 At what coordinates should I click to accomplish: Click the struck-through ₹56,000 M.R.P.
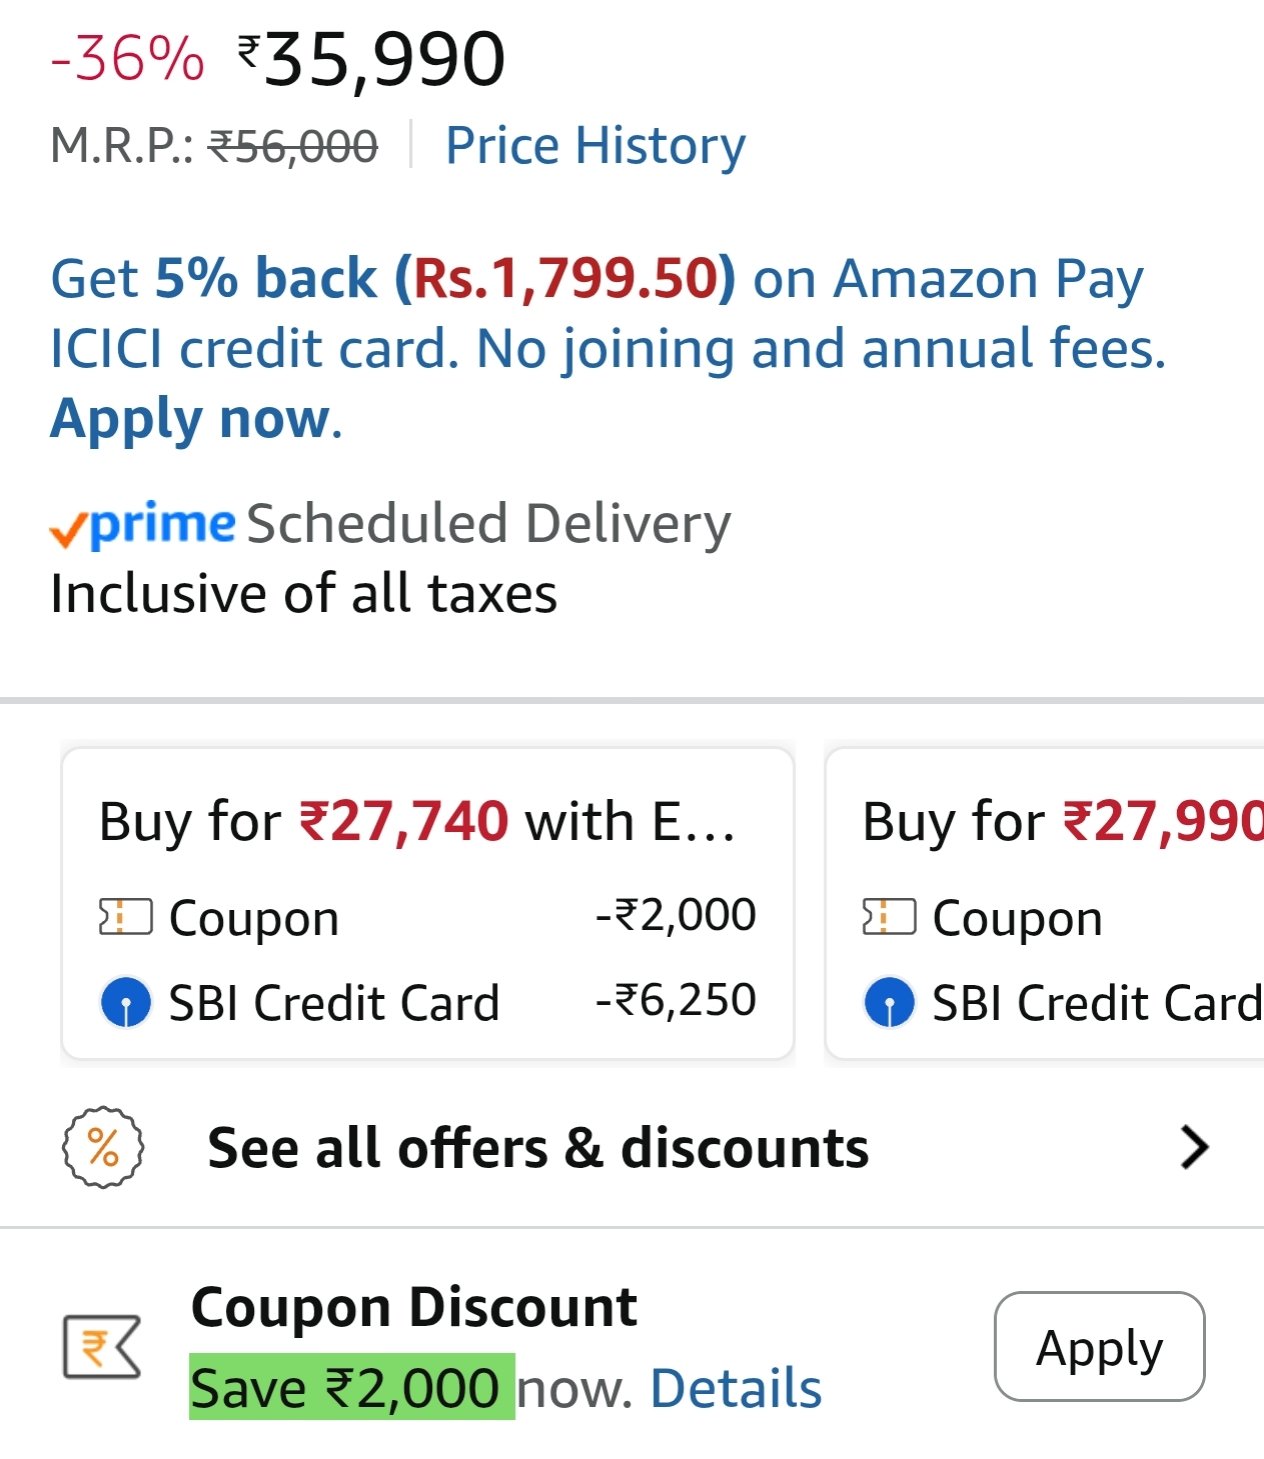pos(292,147)
